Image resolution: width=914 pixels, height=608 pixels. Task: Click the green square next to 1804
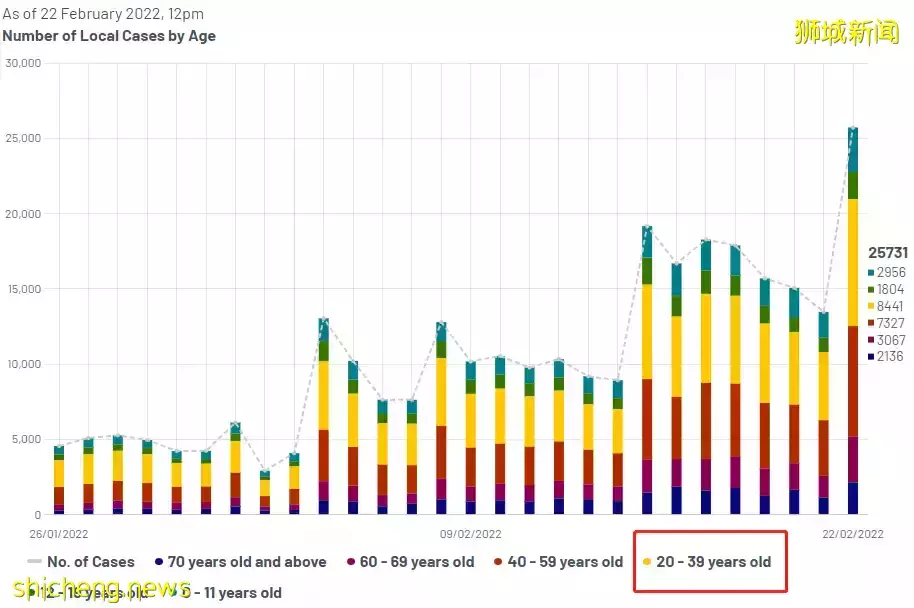tap(870, 290)
